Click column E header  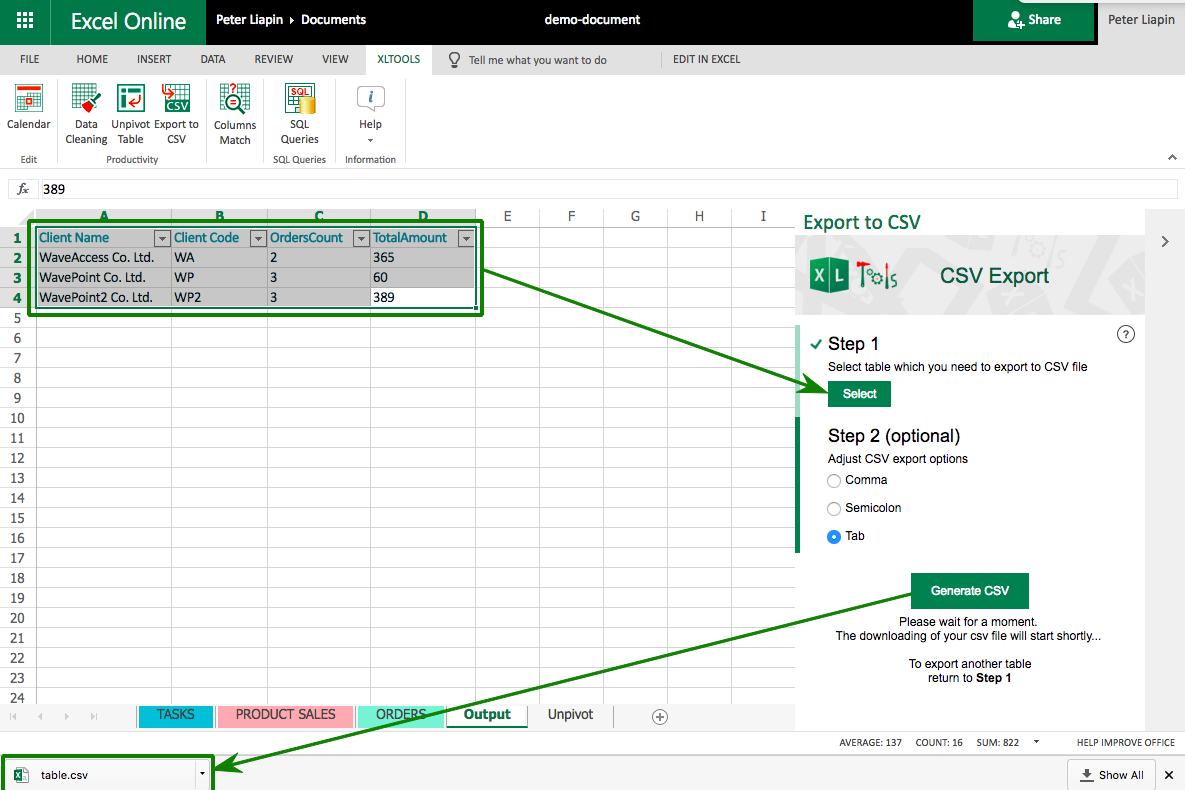507,217
